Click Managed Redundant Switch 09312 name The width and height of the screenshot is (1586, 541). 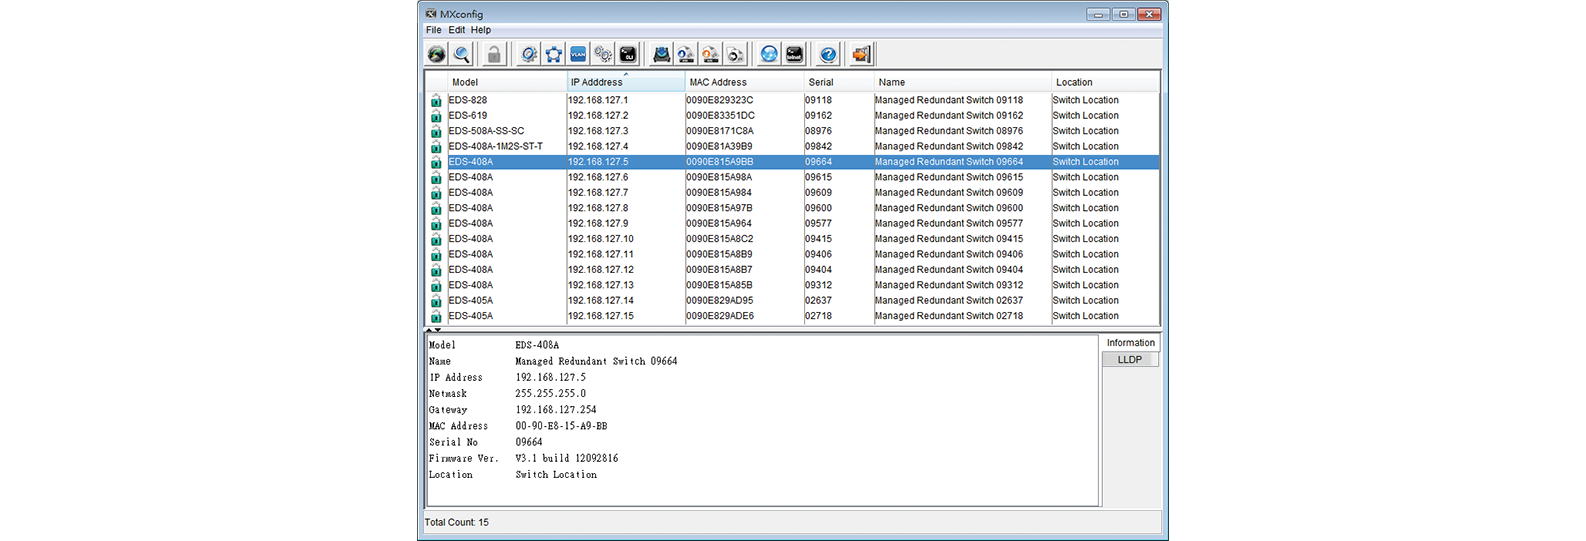tap(949, 285)
